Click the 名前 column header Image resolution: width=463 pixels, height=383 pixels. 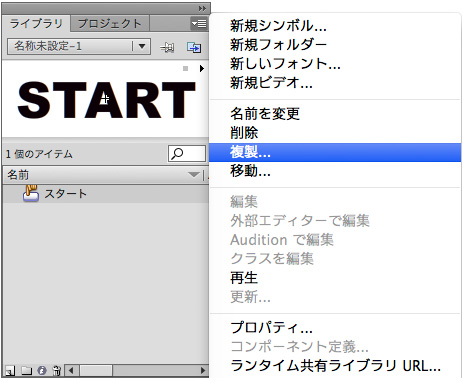tap(103, 175)
